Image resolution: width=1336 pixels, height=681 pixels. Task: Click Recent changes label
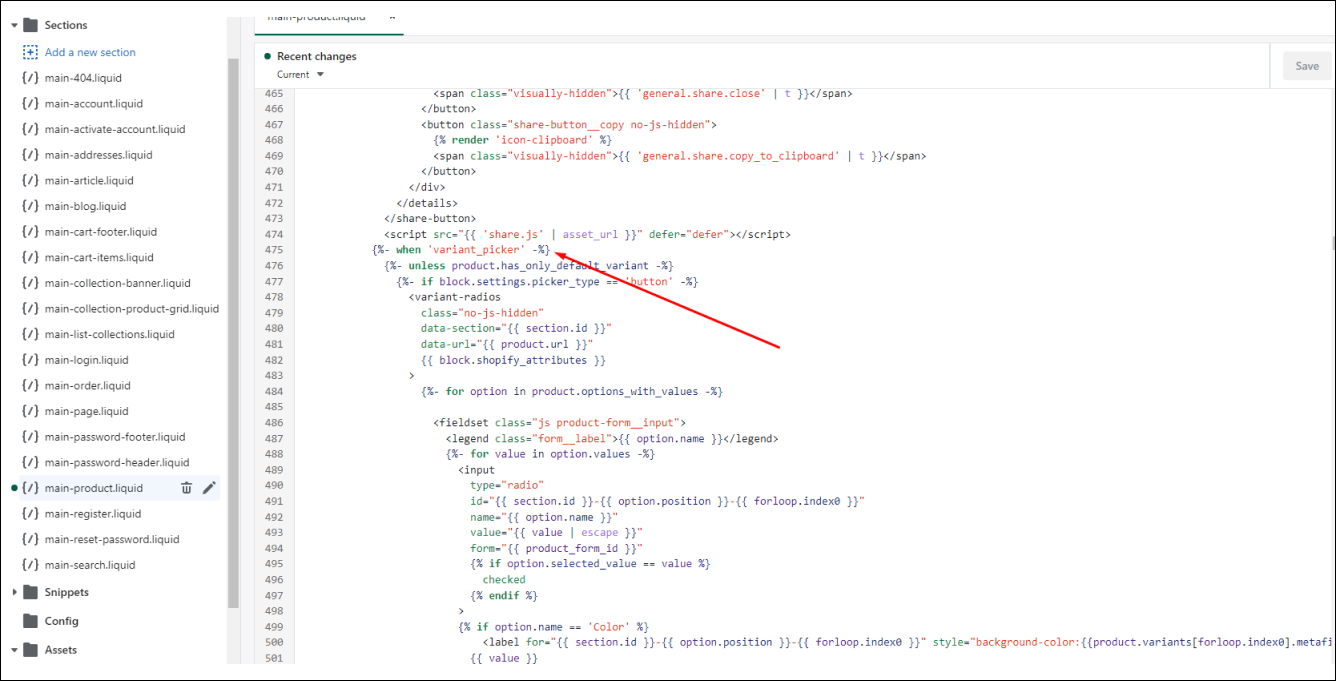317,57
